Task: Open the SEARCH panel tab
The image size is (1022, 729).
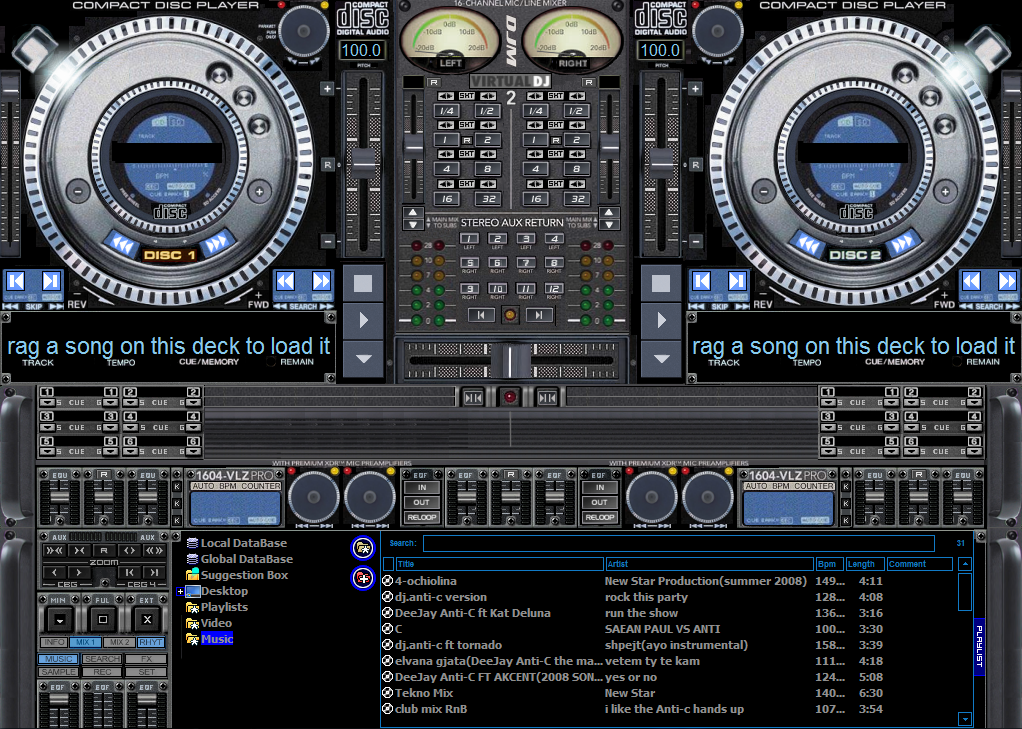Action: [102, 659]
